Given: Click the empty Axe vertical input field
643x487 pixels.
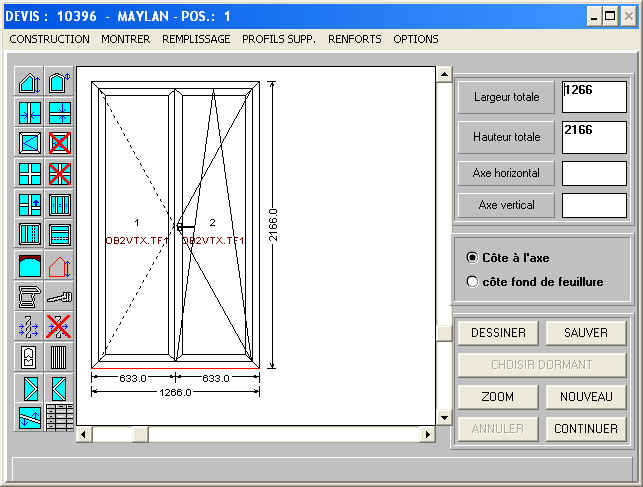Looking at the screenshot, I should click(594, 205).
